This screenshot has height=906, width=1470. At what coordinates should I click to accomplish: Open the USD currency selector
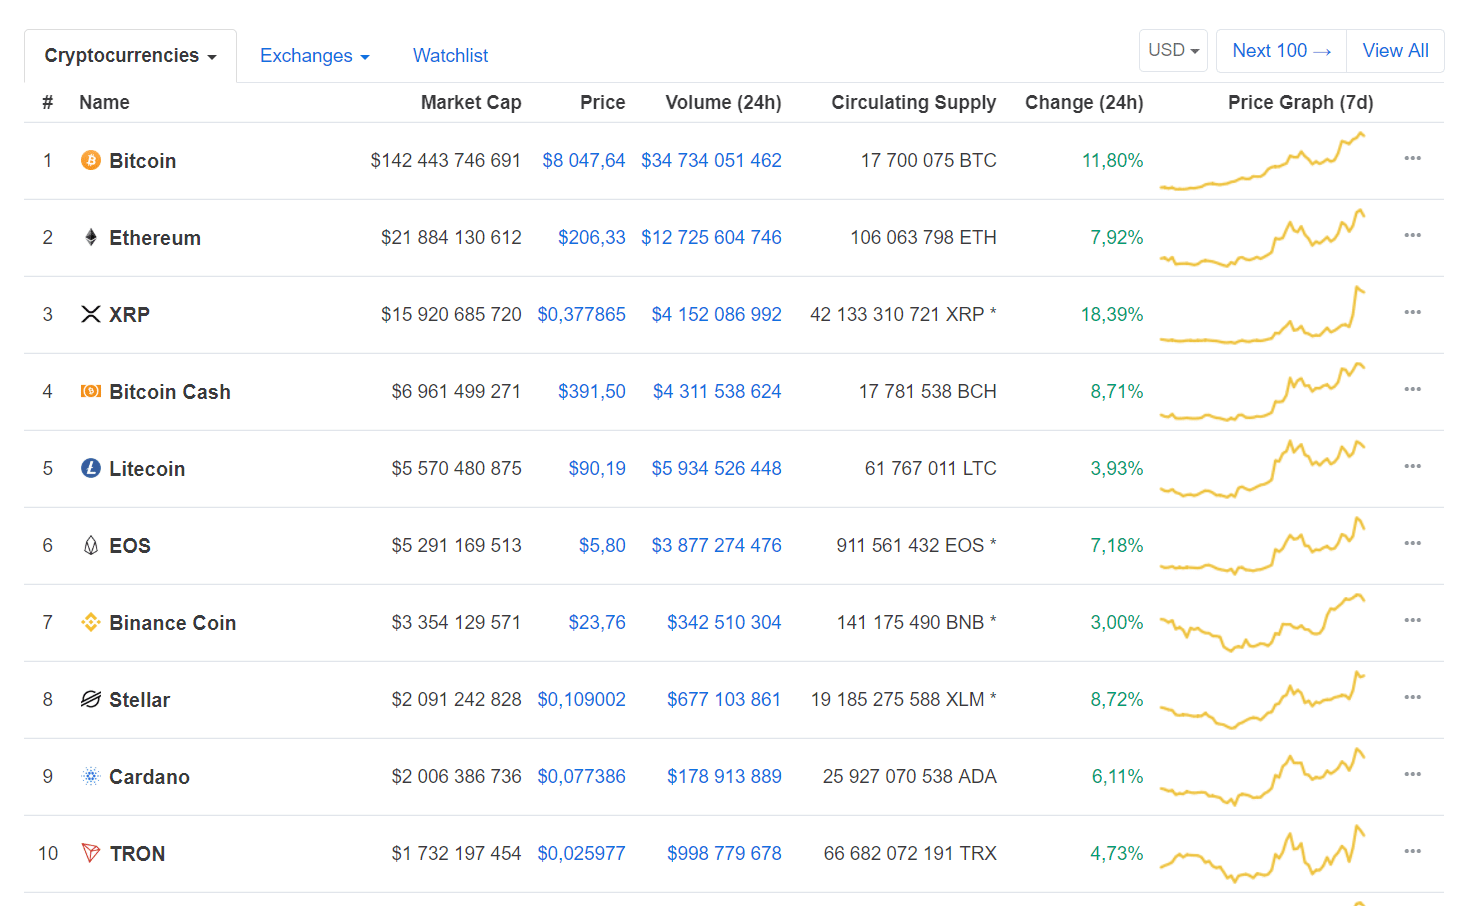1173,51
